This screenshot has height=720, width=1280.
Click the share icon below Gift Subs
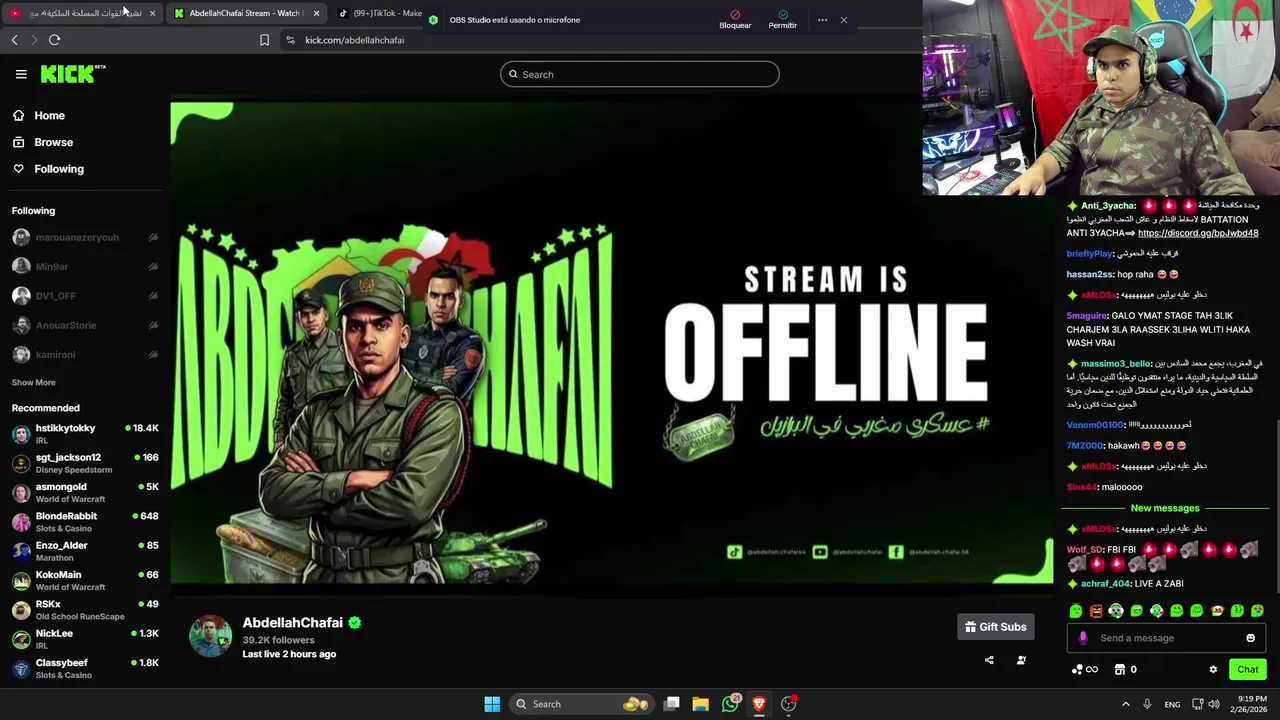click(989, 660)
